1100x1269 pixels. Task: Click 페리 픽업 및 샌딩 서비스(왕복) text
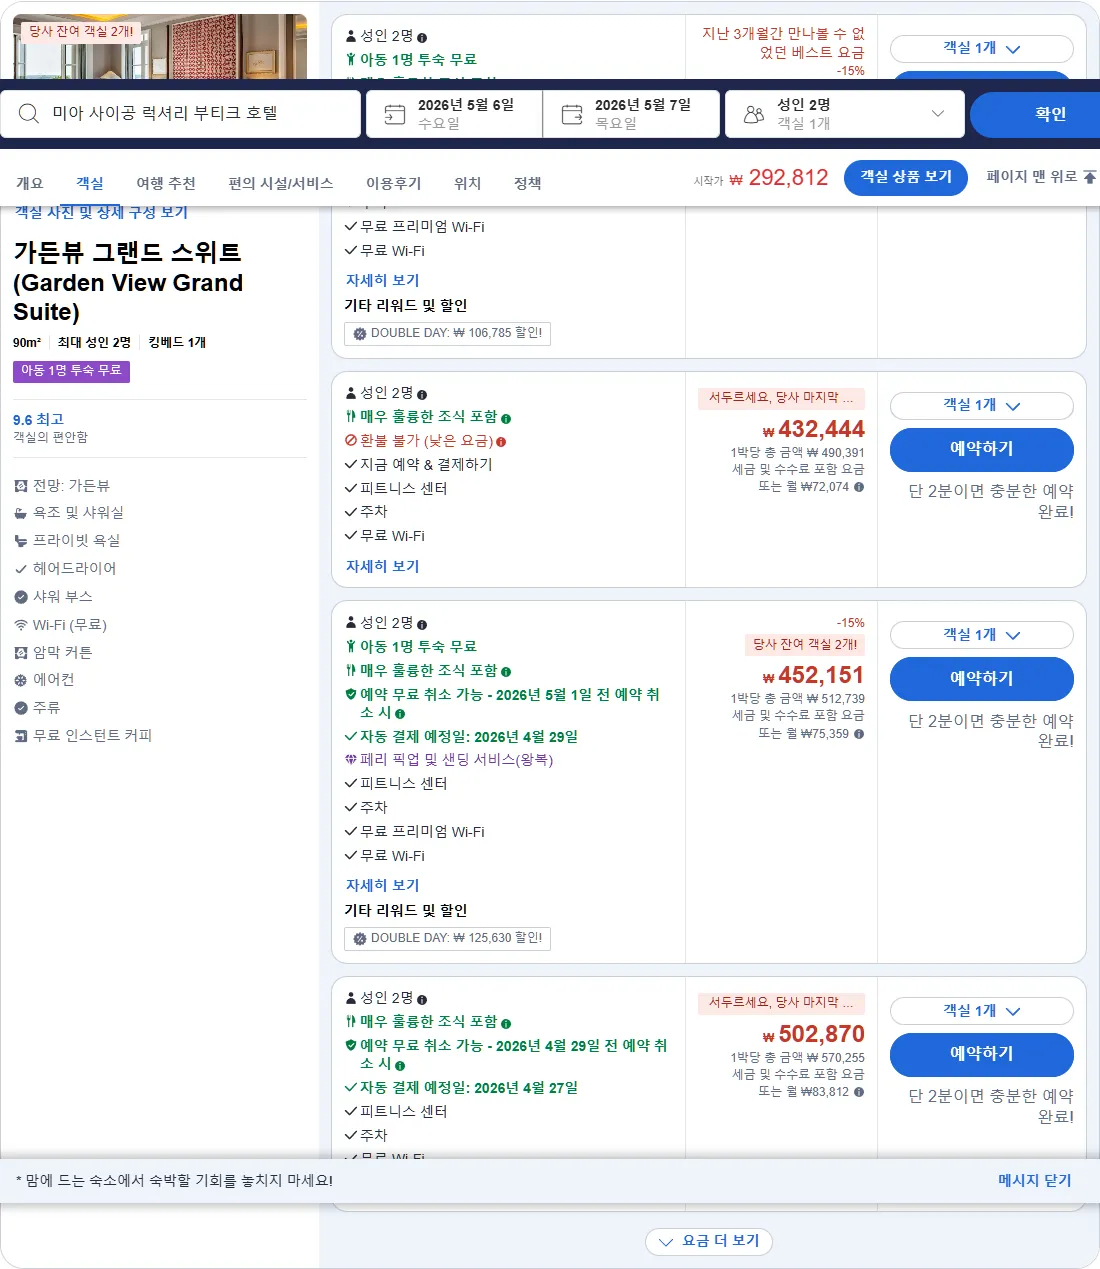(x=456, y=760)
